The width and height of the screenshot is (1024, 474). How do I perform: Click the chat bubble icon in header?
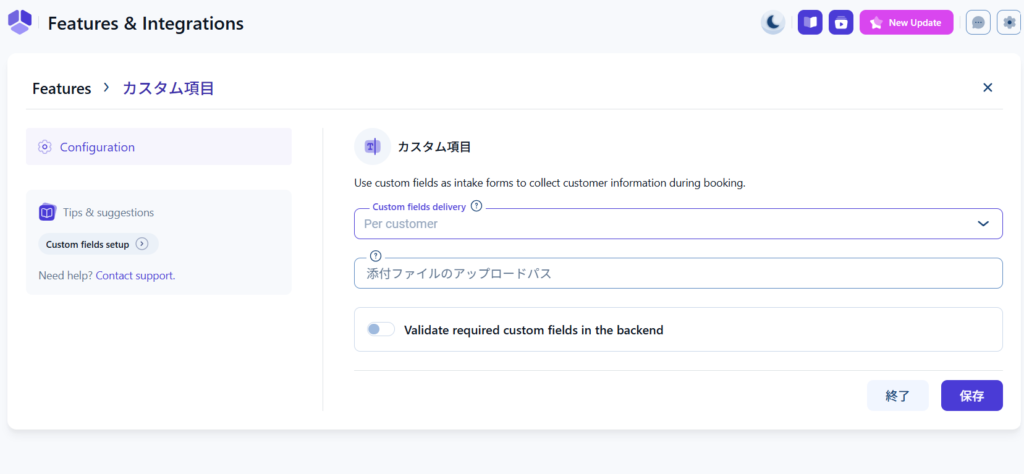tap(978, 22)
